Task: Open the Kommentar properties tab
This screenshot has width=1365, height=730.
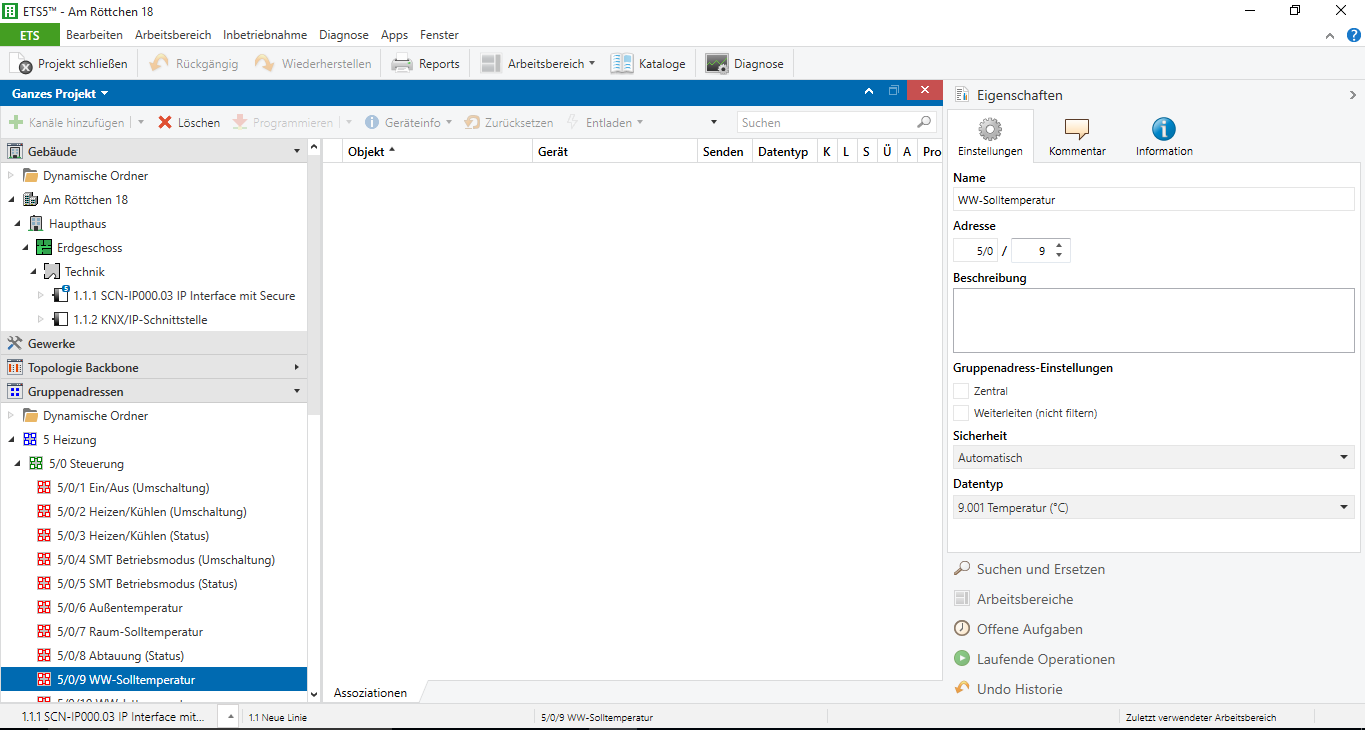Action: 1077,137
